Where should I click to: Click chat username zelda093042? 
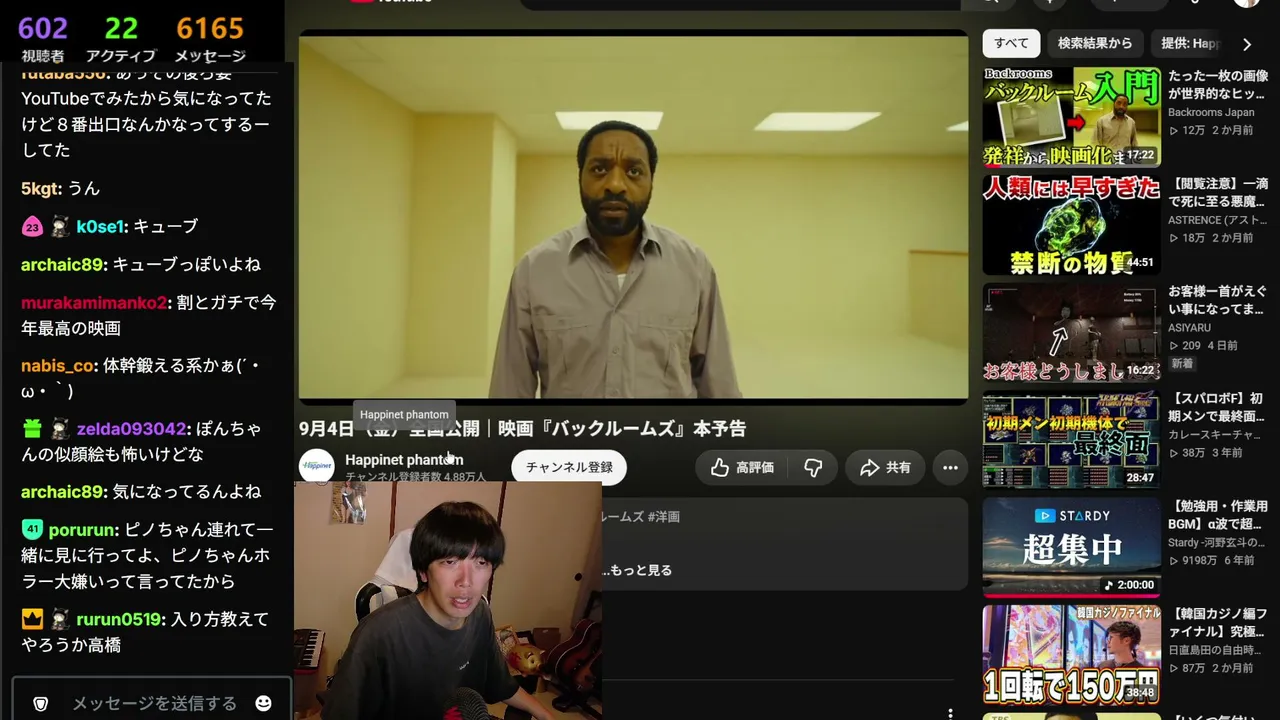[x=131, y=429]
